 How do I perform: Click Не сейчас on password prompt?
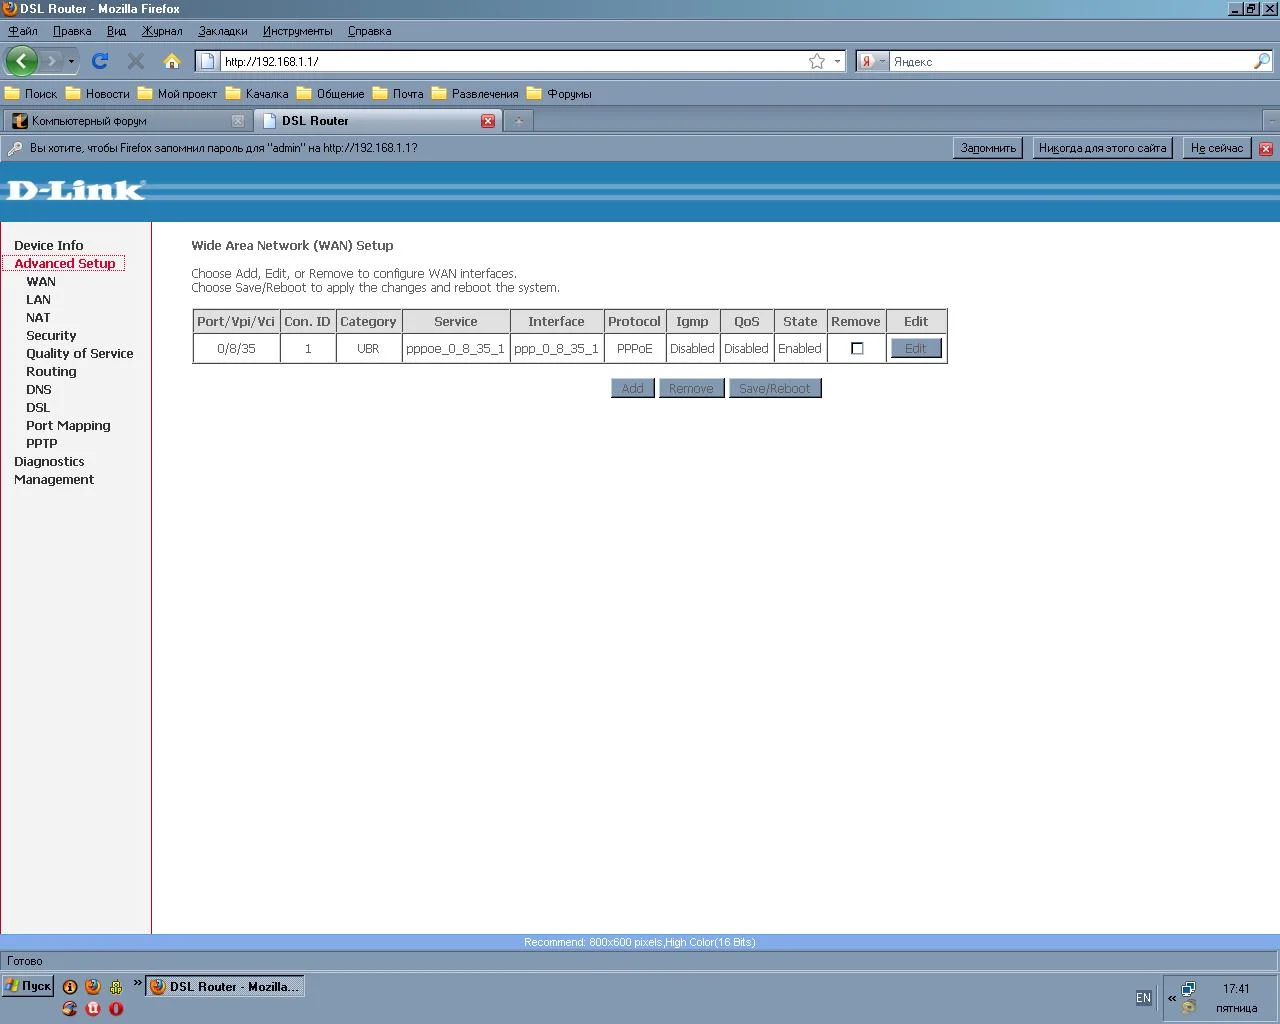pyautogui.click(x=1217, y=148)
